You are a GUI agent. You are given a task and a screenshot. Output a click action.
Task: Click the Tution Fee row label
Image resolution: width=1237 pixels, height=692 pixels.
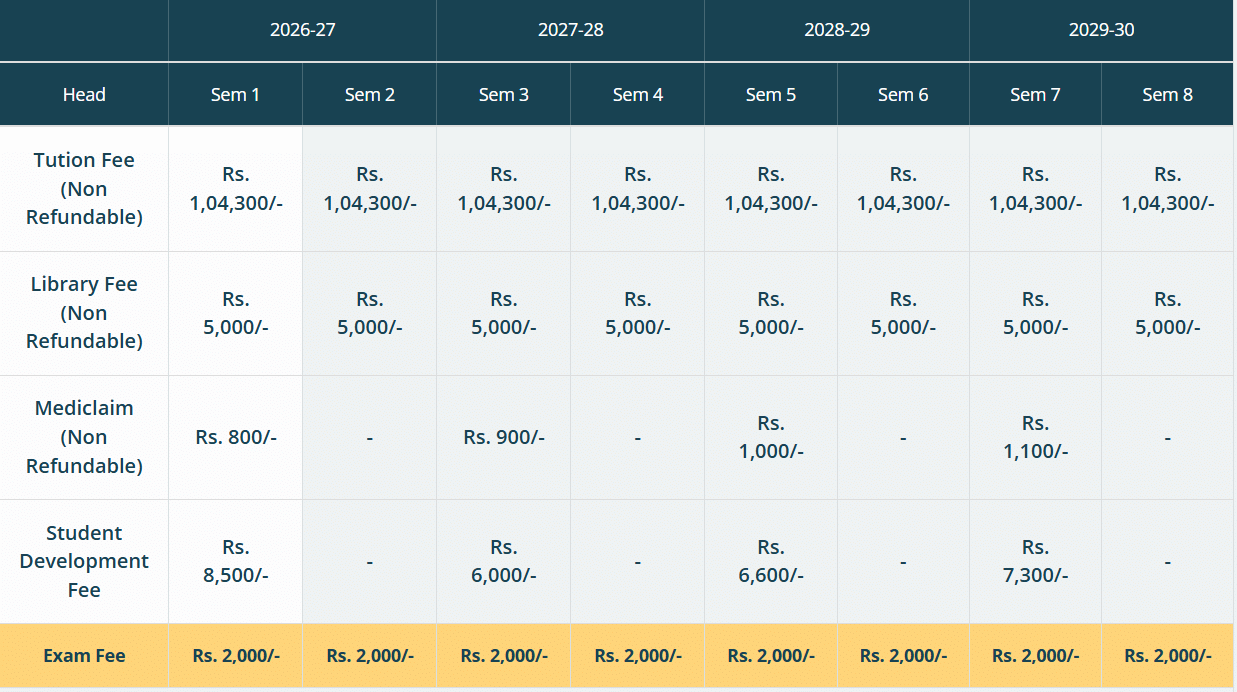84,188
